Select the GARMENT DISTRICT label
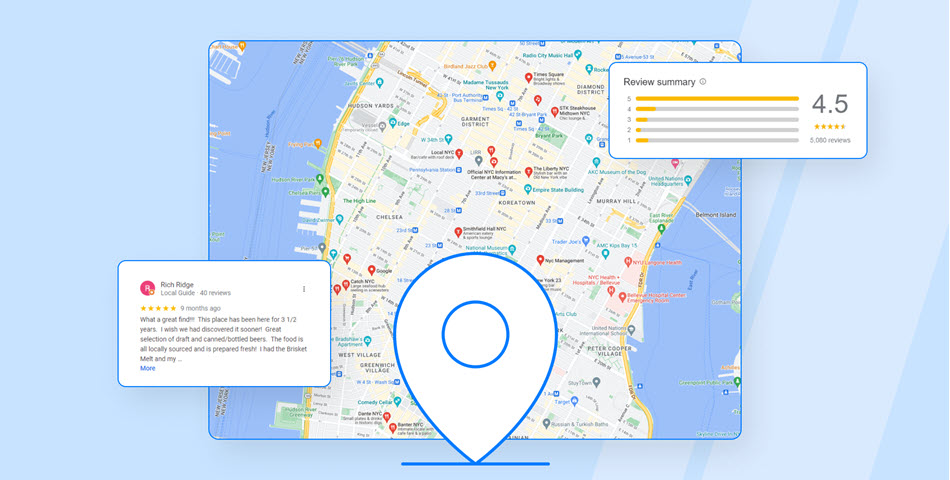 pos(475,121)
